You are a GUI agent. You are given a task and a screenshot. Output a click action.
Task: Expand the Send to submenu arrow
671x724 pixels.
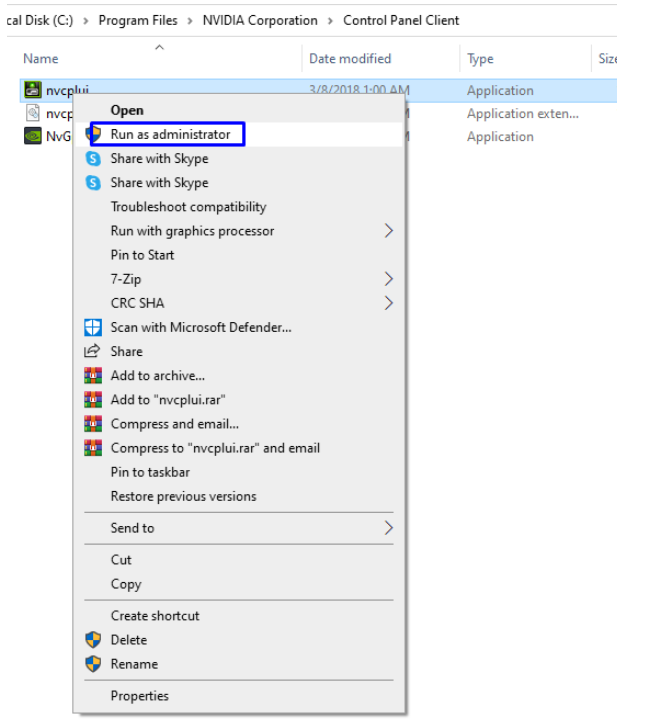(x=389, y=528)
